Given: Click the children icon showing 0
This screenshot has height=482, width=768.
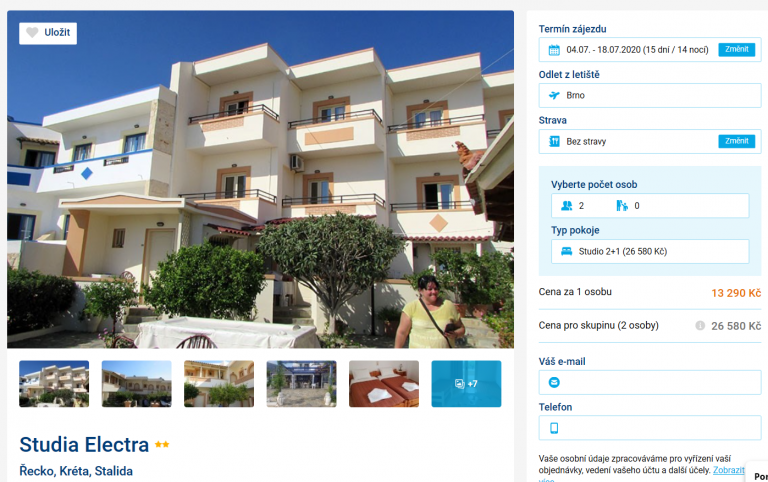Looking at the screenshot, I should [x=622, y=206].
